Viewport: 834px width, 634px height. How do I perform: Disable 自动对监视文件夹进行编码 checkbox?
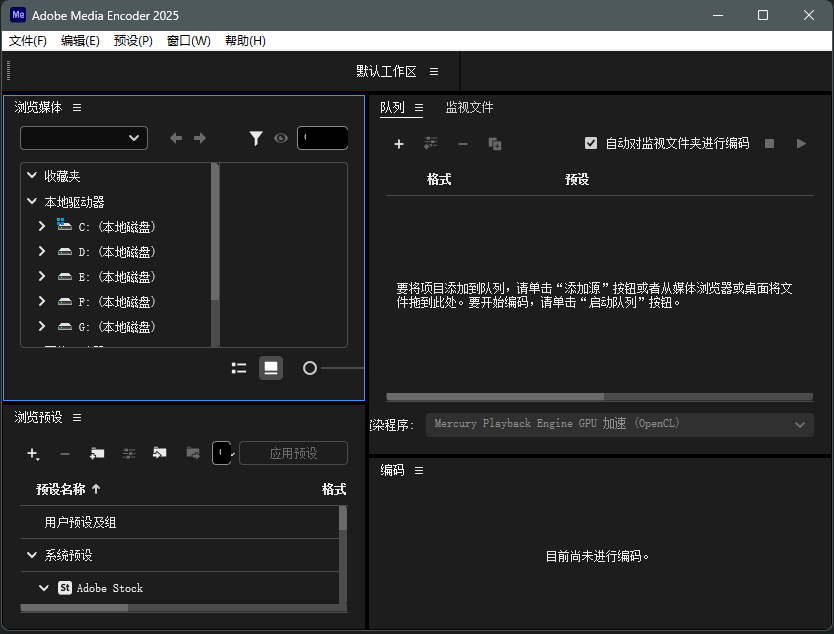[x=591, y=142]
